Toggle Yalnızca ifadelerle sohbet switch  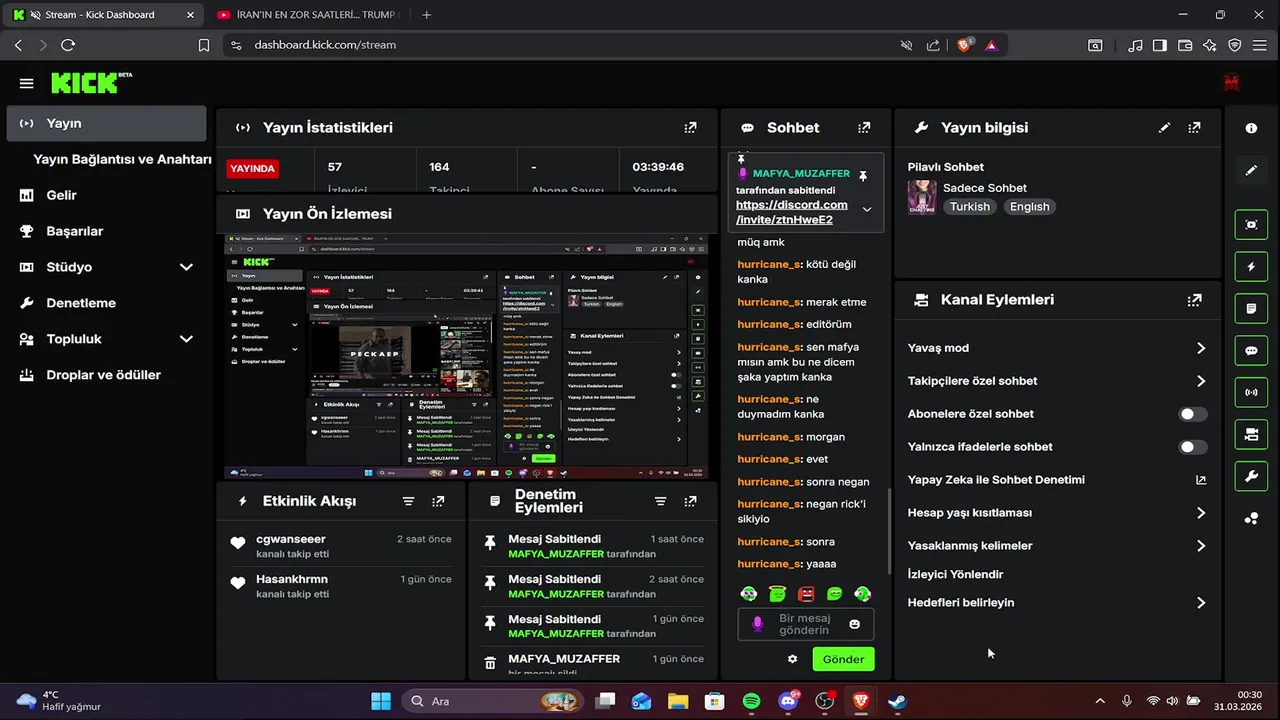click(x=1192, y=447)
